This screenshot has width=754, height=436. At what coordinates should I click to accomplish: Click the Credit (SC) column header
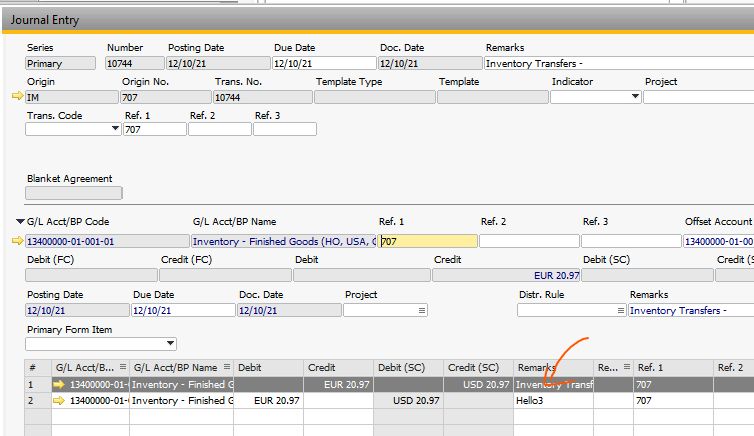click(474, 368)
